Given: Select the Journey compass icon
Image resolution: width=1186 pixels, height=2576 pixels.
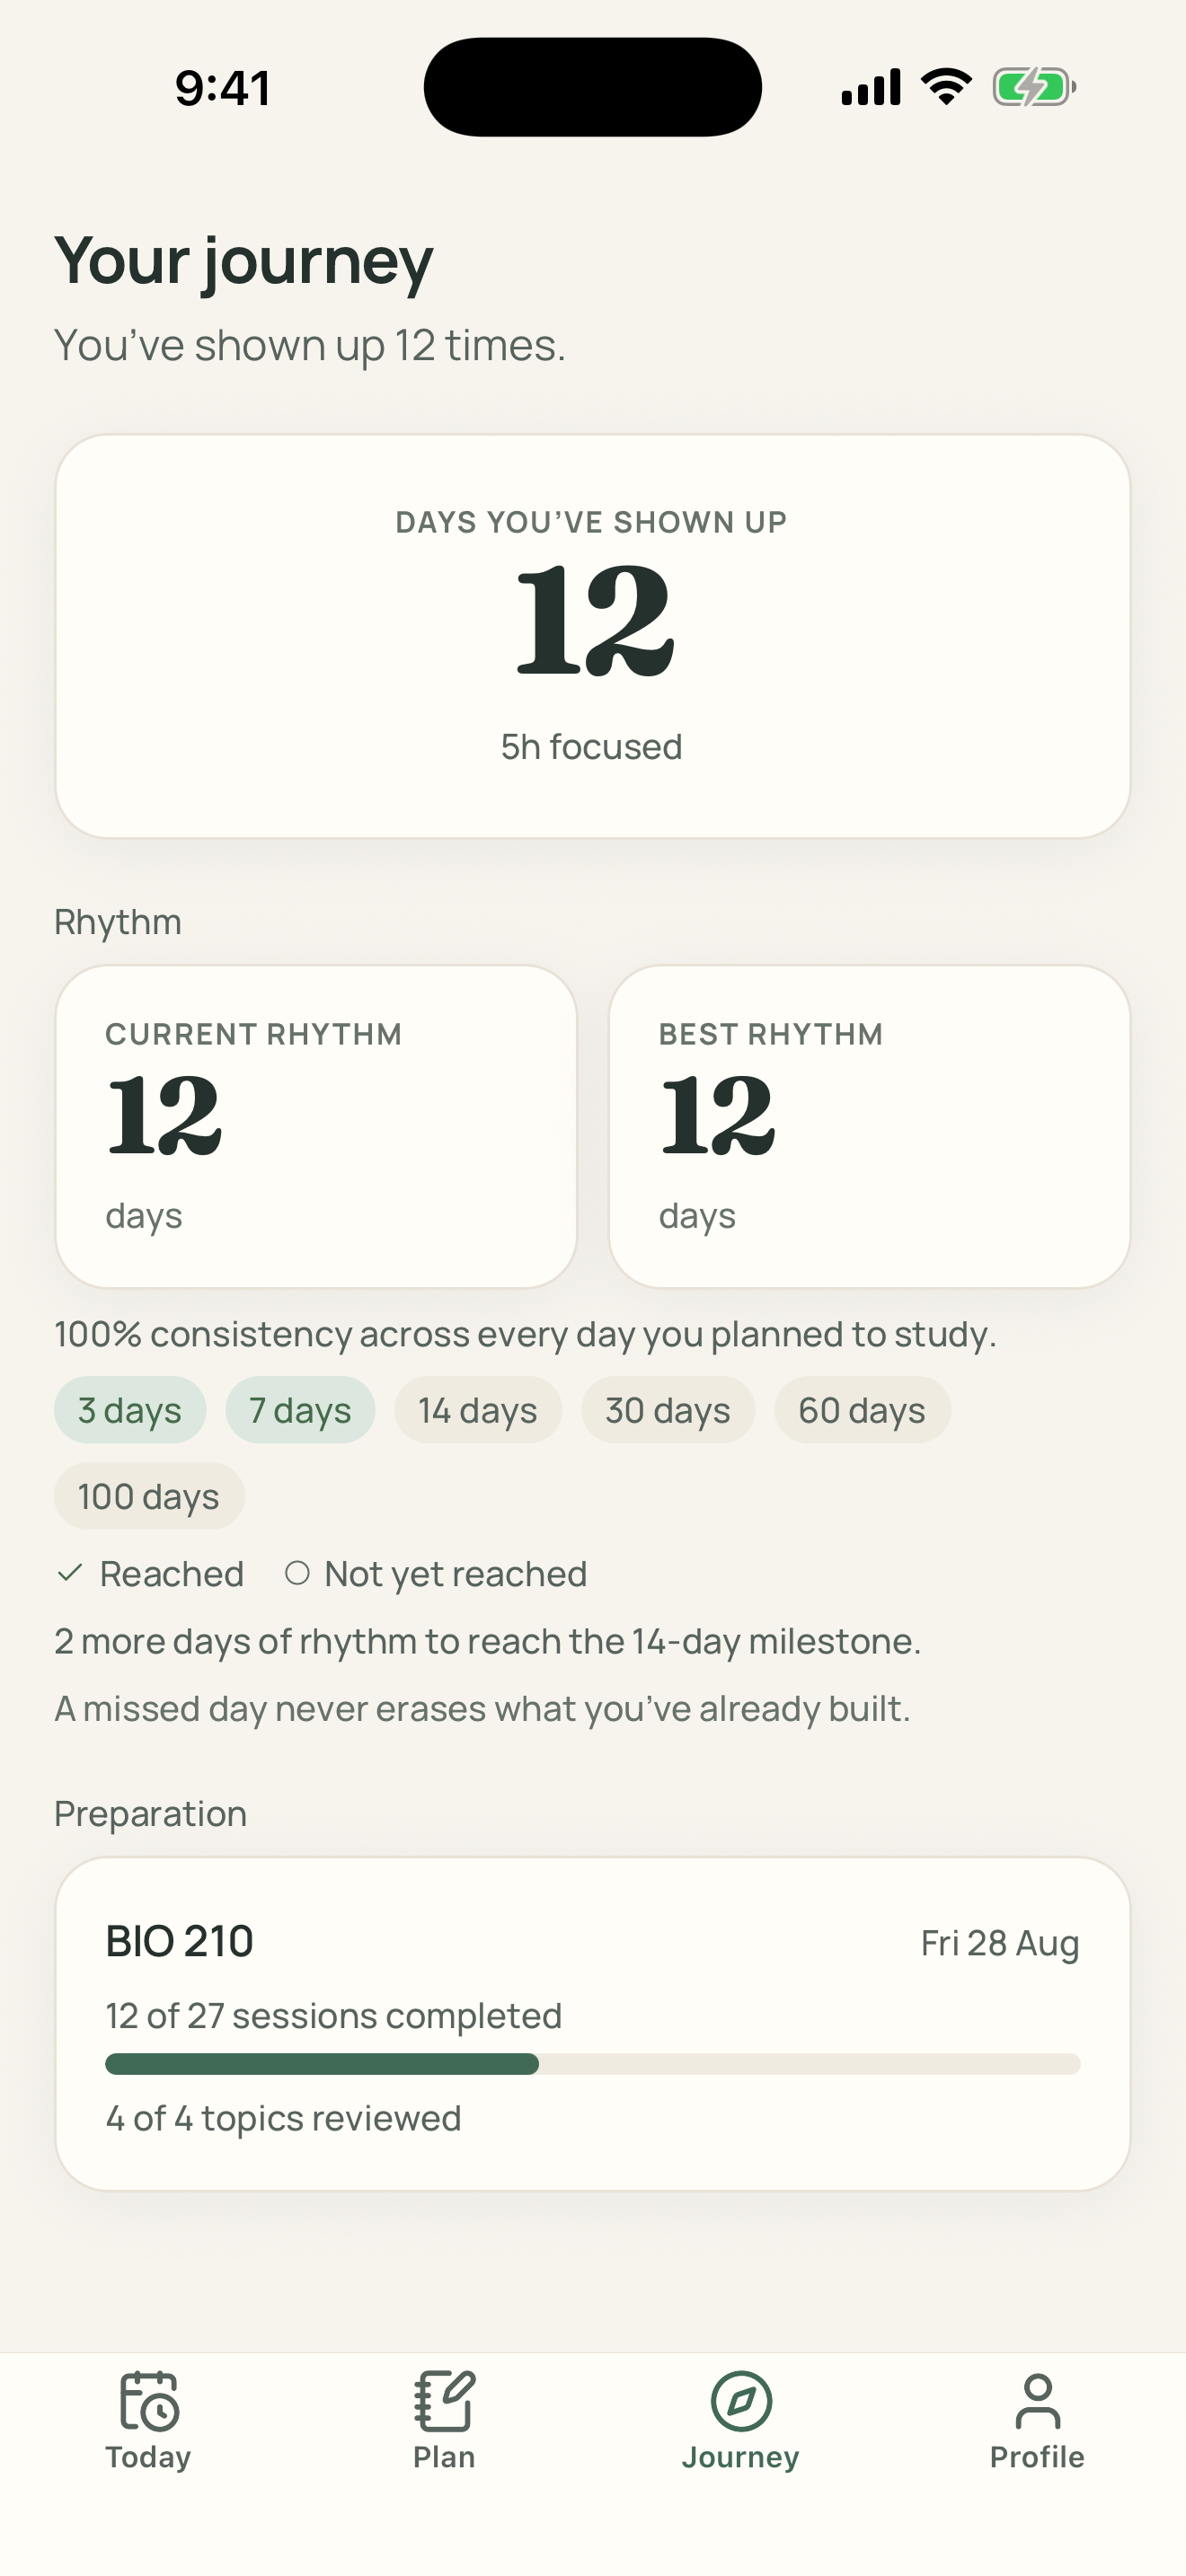Looking at the screenshot, I should pyautogui.click(x=741, y=2400).
